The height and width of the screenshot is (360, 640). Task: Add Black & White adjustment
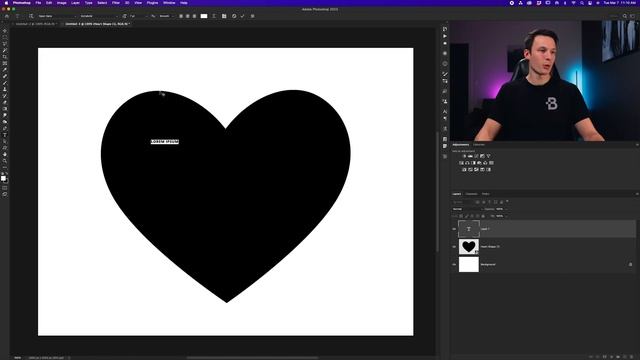pyautogui.click(x=473, y=163)
